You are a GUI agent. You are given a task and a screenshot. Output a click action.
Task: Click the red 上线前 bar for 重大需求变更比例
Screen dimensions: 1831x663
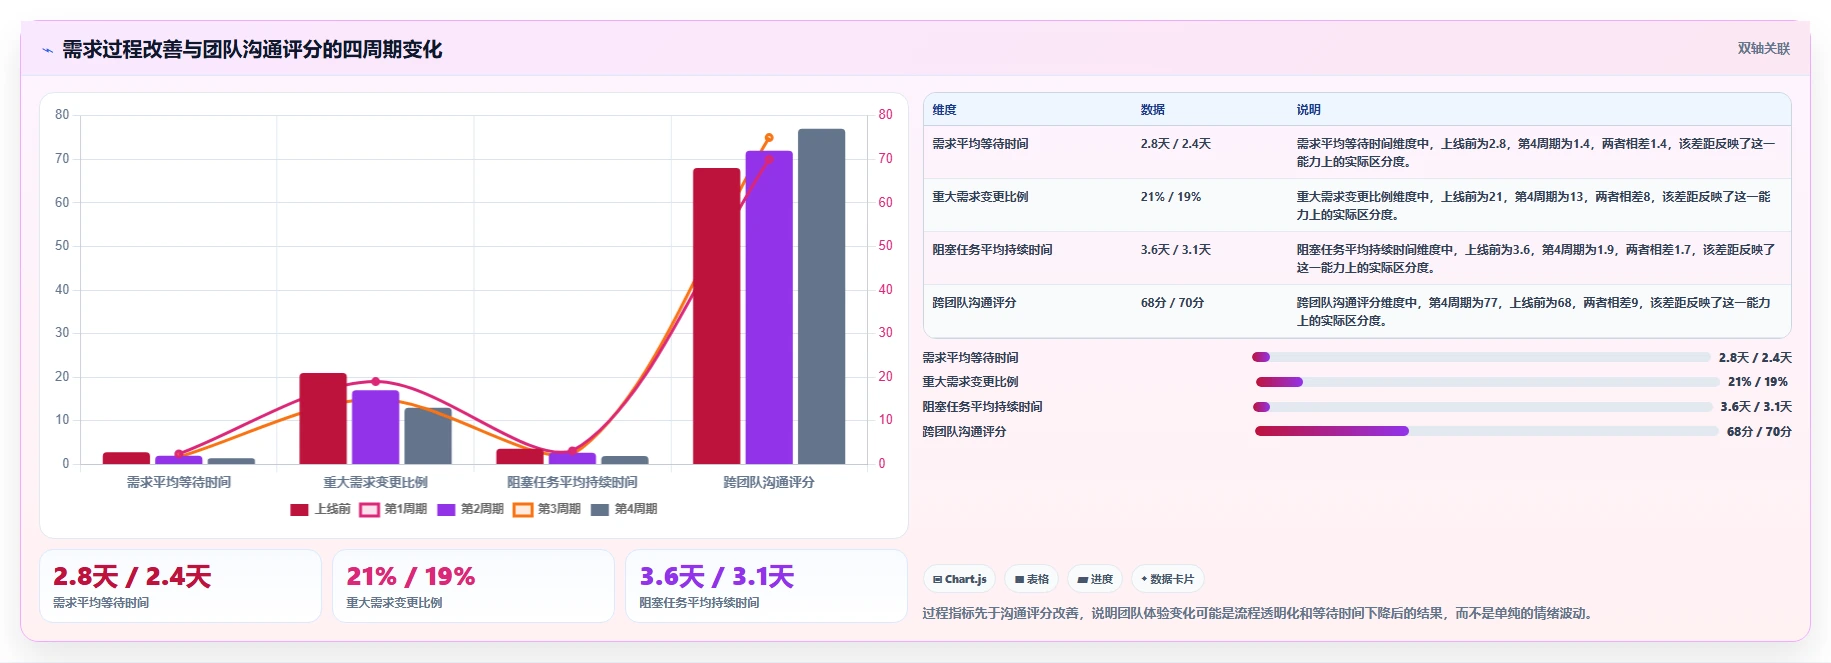click(323, 419)
